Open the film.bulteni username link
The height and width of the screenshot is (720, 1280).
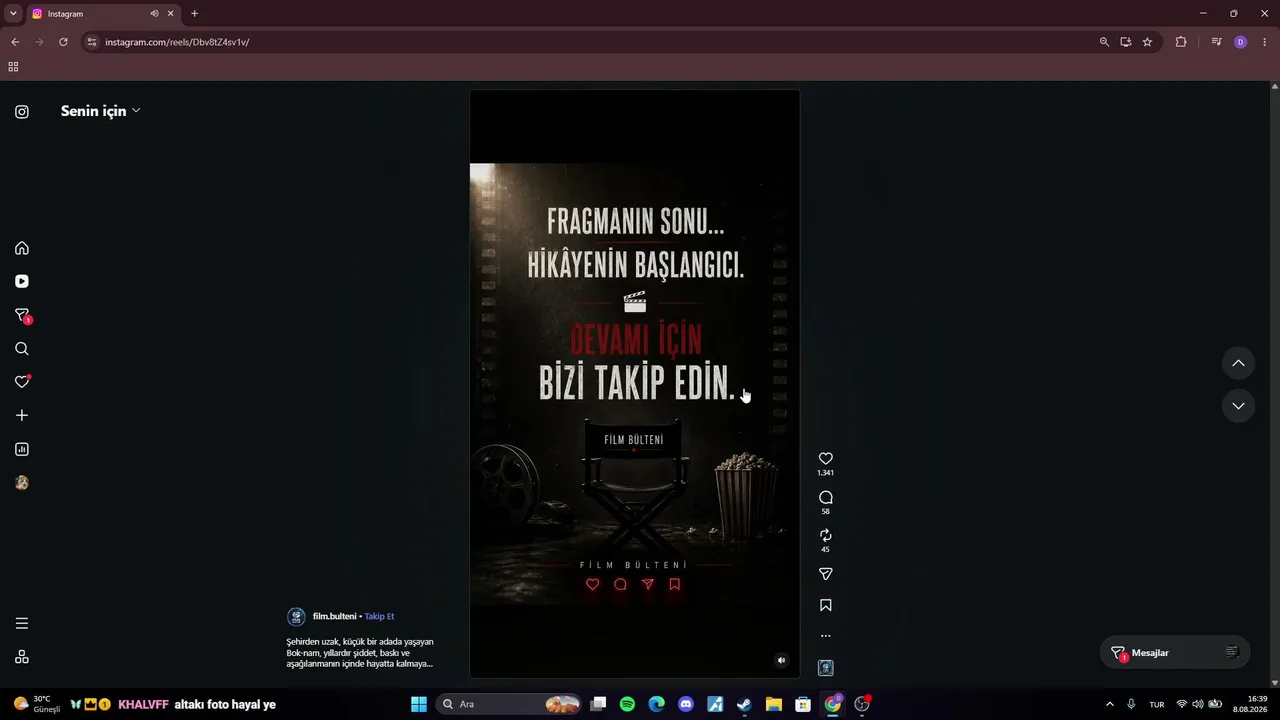tap(334, 617)
